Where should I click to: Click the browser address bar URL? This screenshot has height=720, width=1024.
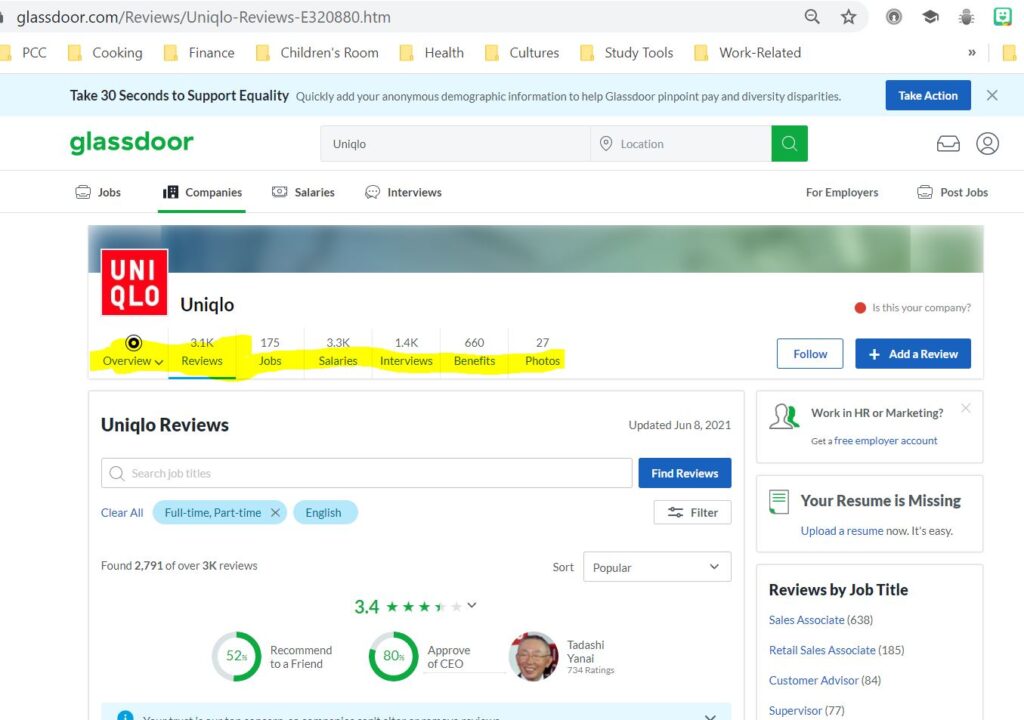pos(204,17)
